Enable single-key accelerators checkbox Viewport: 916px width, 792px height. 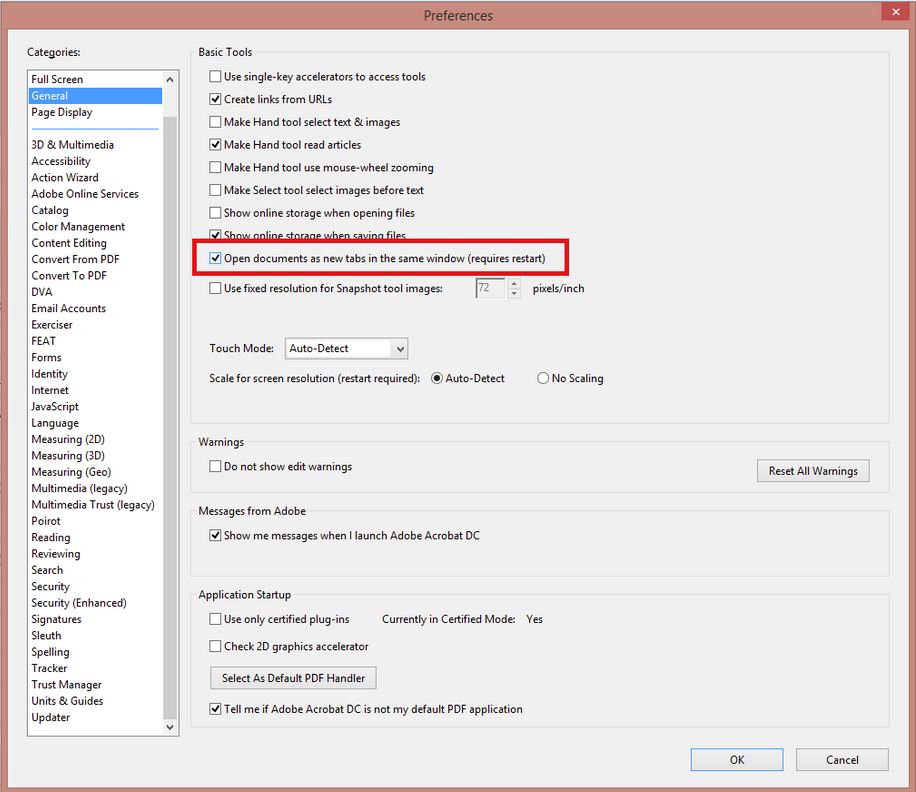pos(215,77)
